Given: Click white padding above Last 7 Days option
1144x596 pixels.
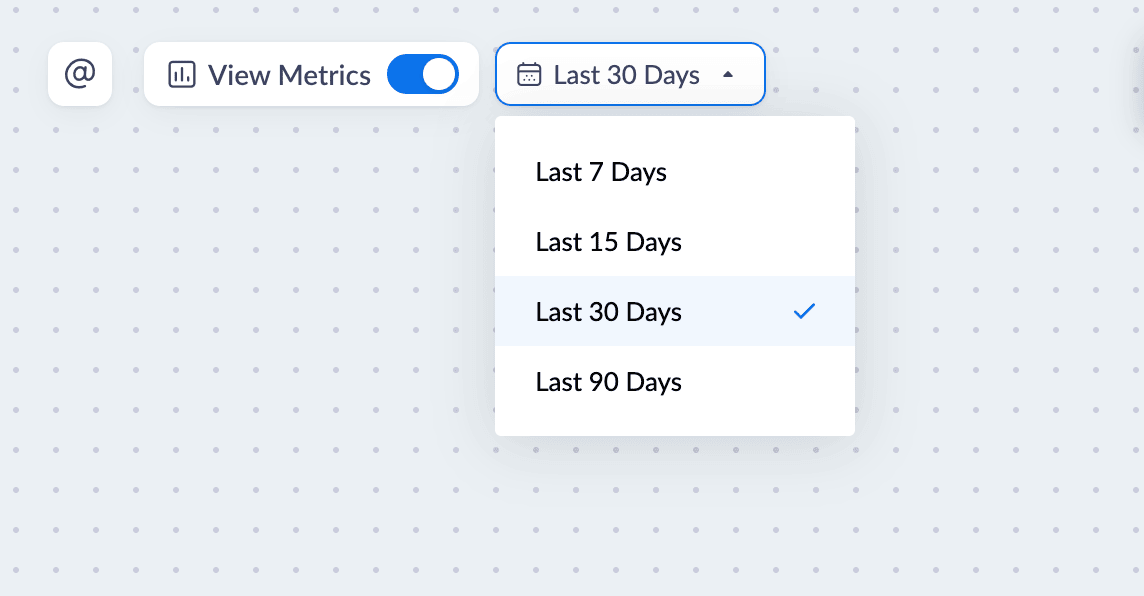Looking at the screenshot, I should click(x=675, y=127).
